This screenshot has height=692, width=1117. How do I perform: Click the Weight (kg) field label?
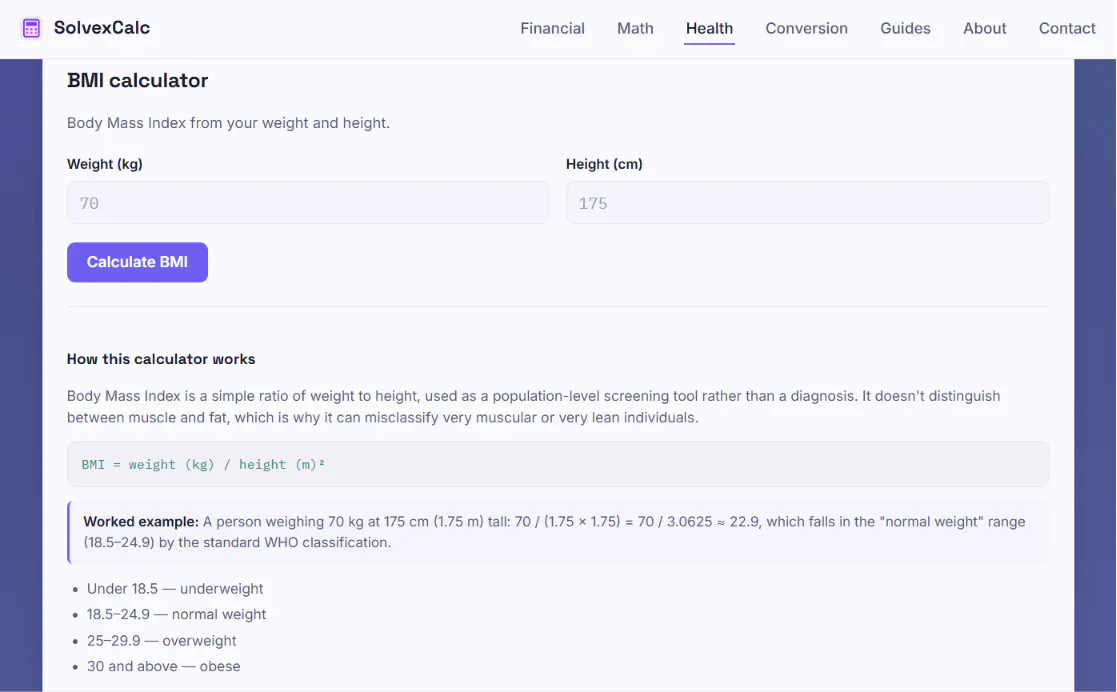coord(105,164)
